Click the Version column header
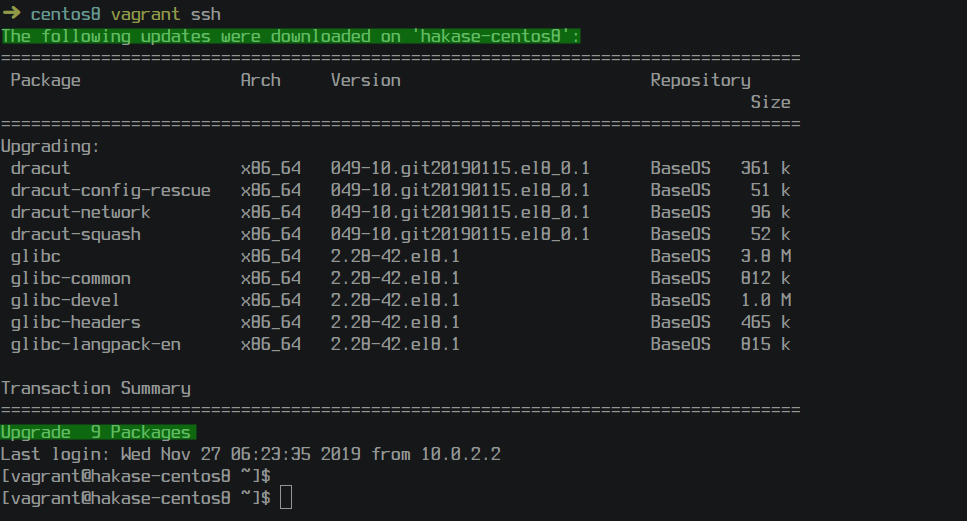The height and width of the screenshot is (521, 967). (366, 80)
